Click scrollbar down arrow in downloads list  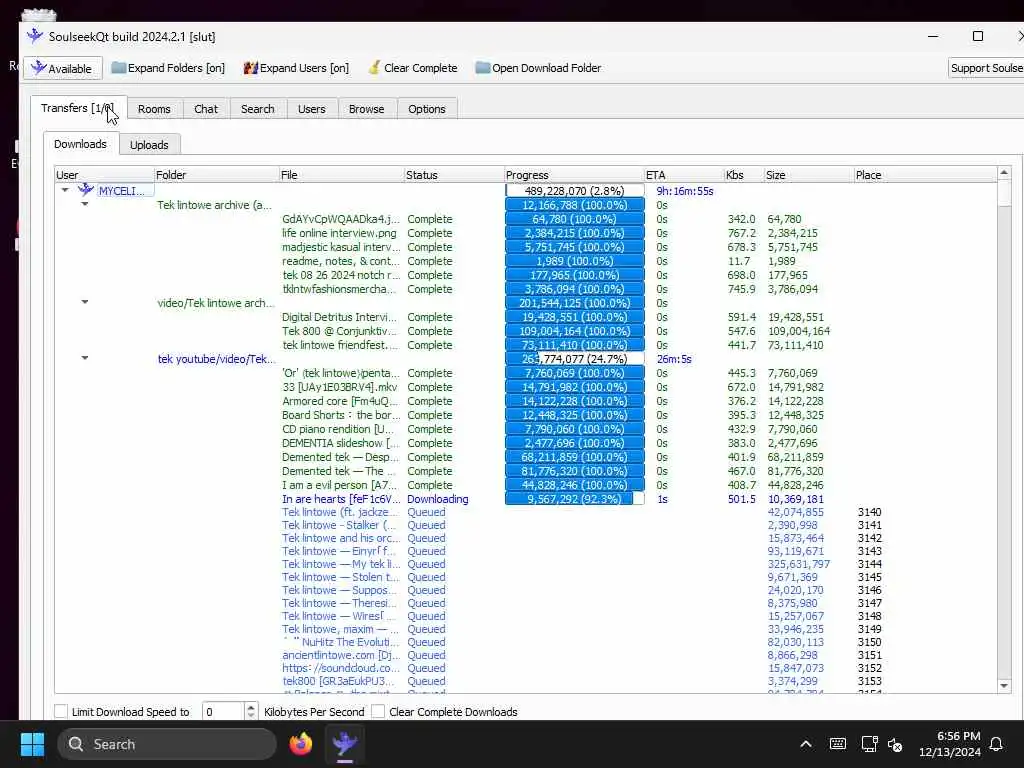pyautogui.click(x=1004, y=686)
